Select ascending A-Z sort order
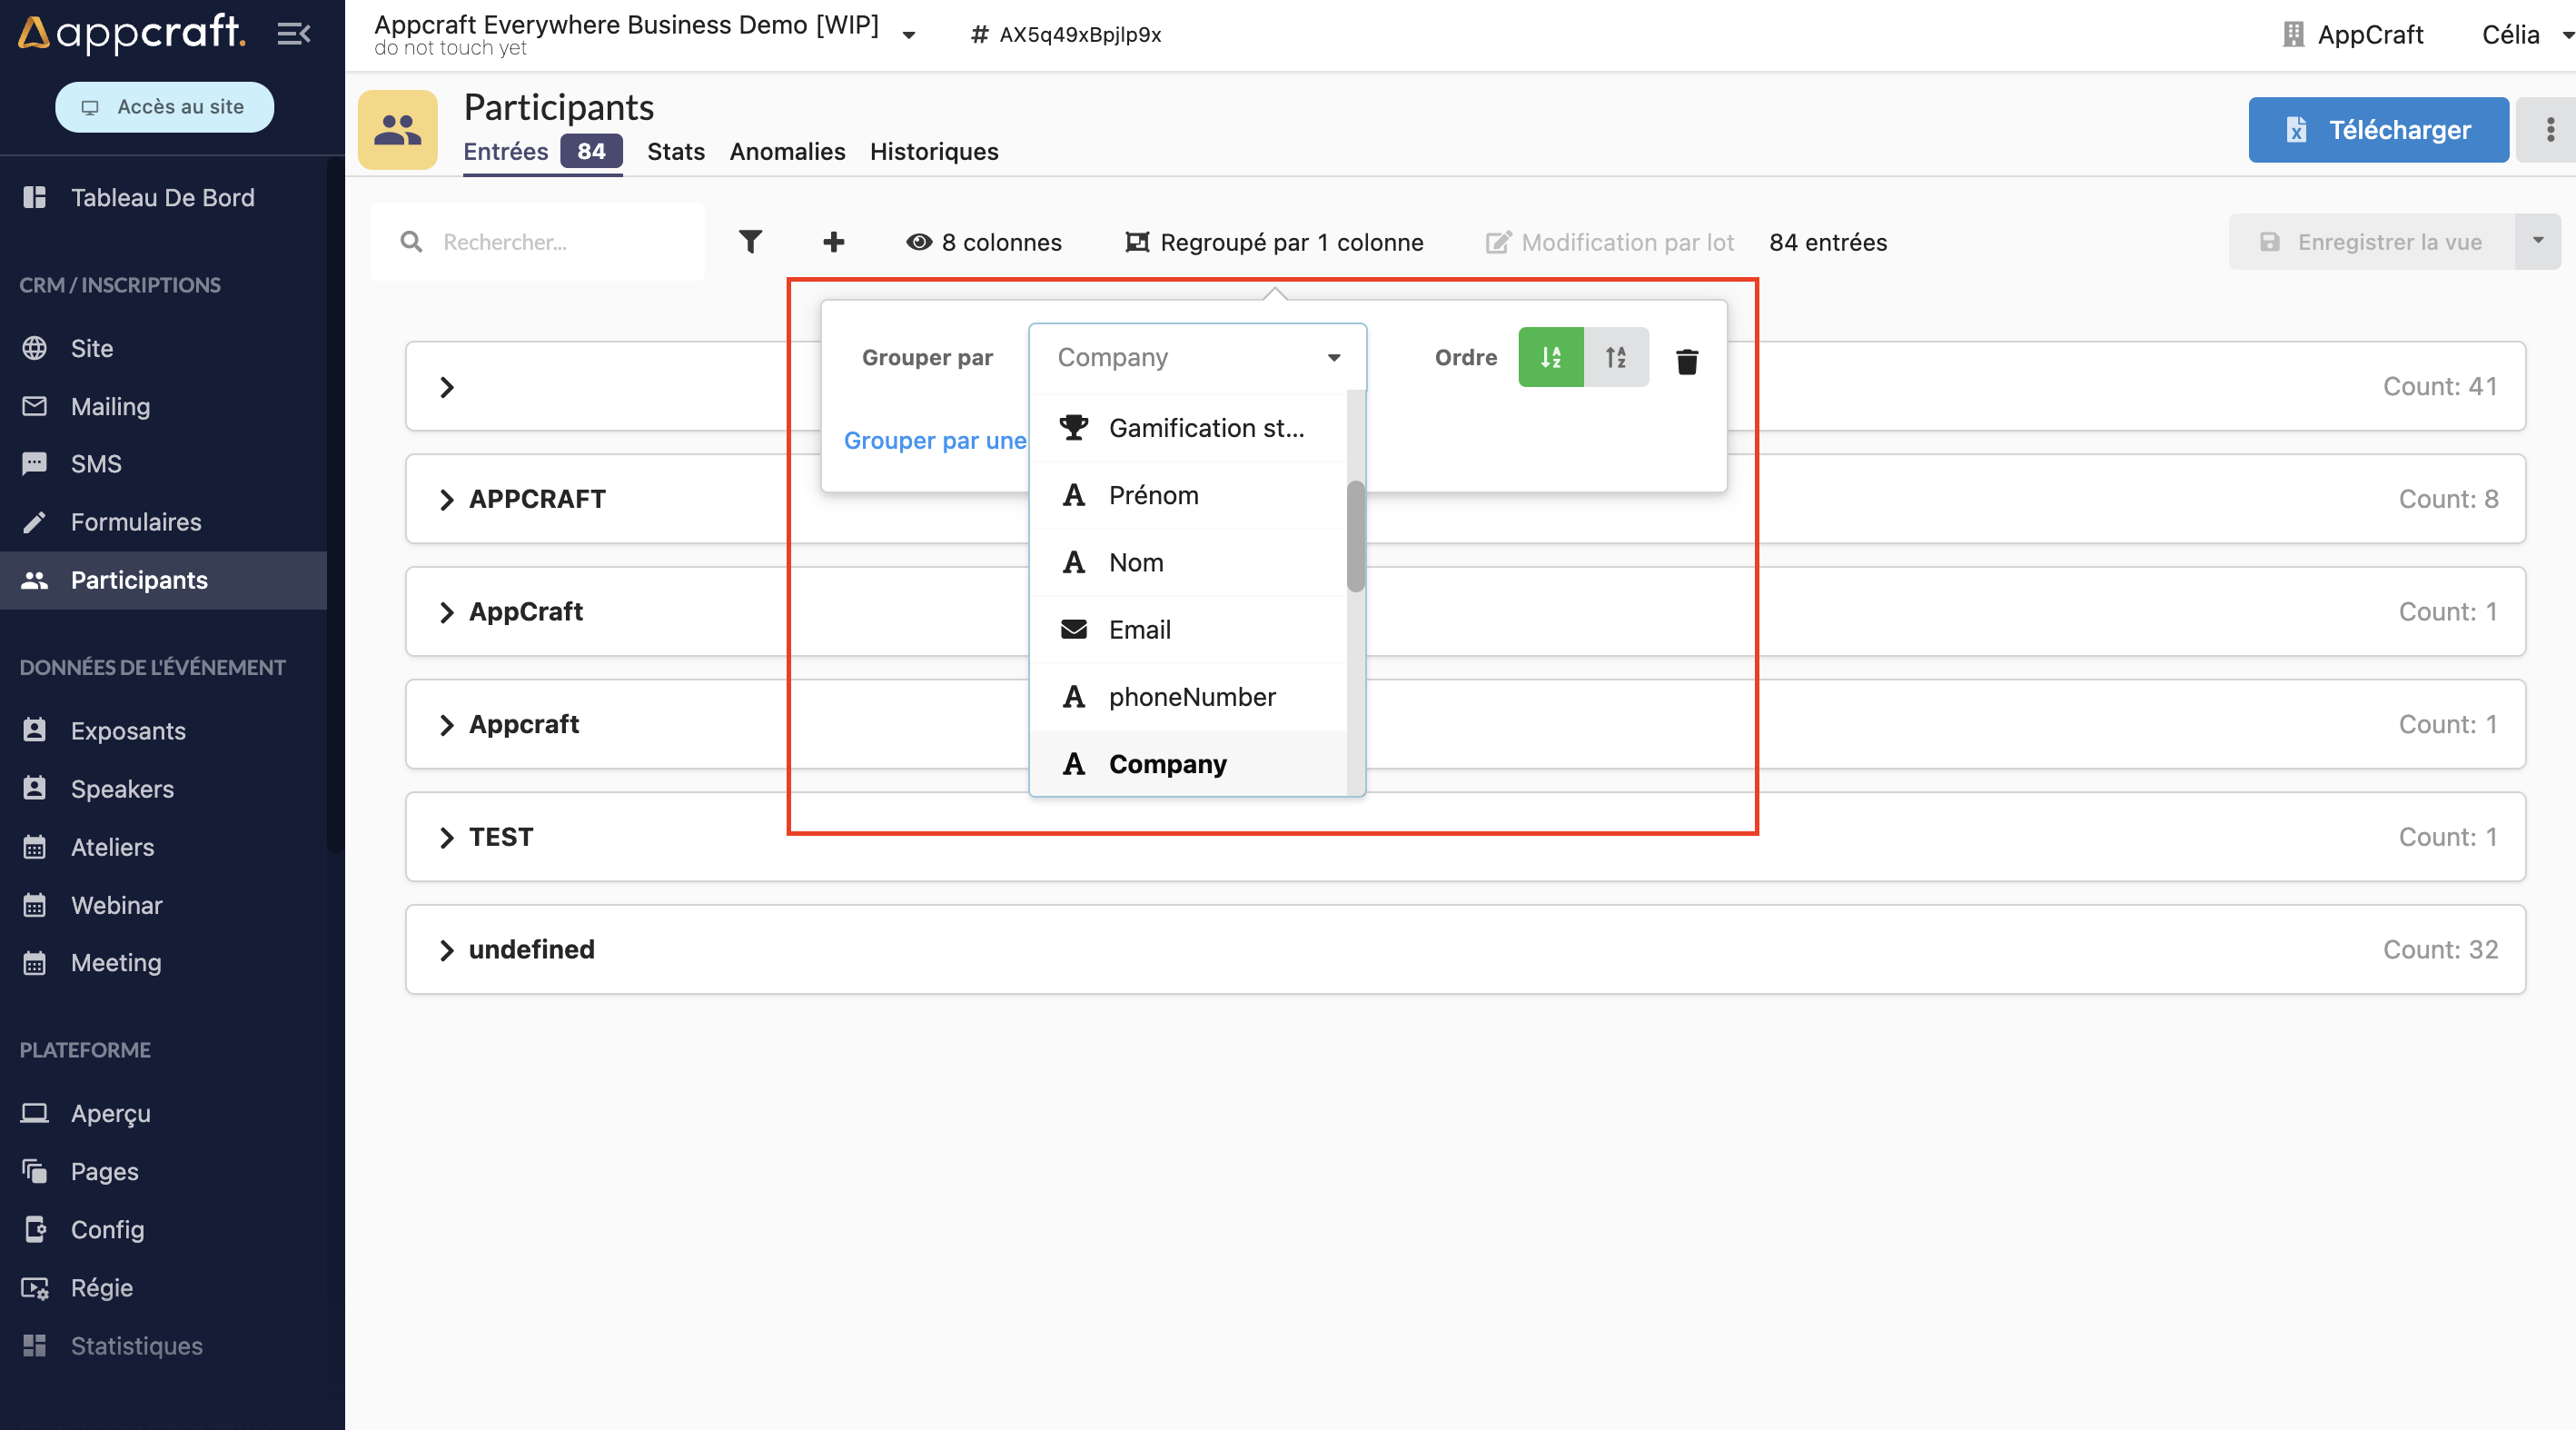The image size is (2576, 1430). 1550,357
